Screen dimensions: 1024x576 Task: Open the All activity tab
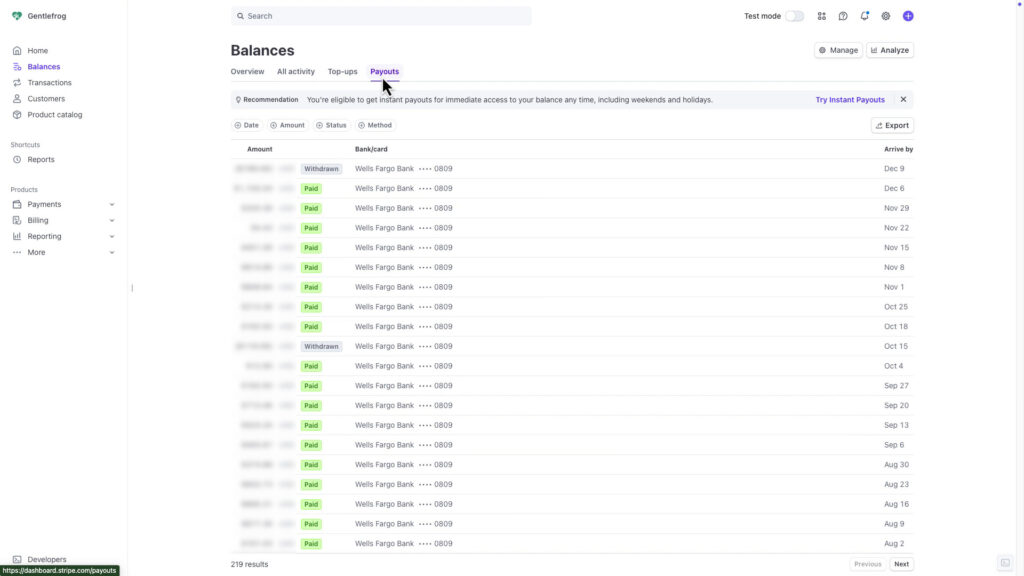(295, 71)
